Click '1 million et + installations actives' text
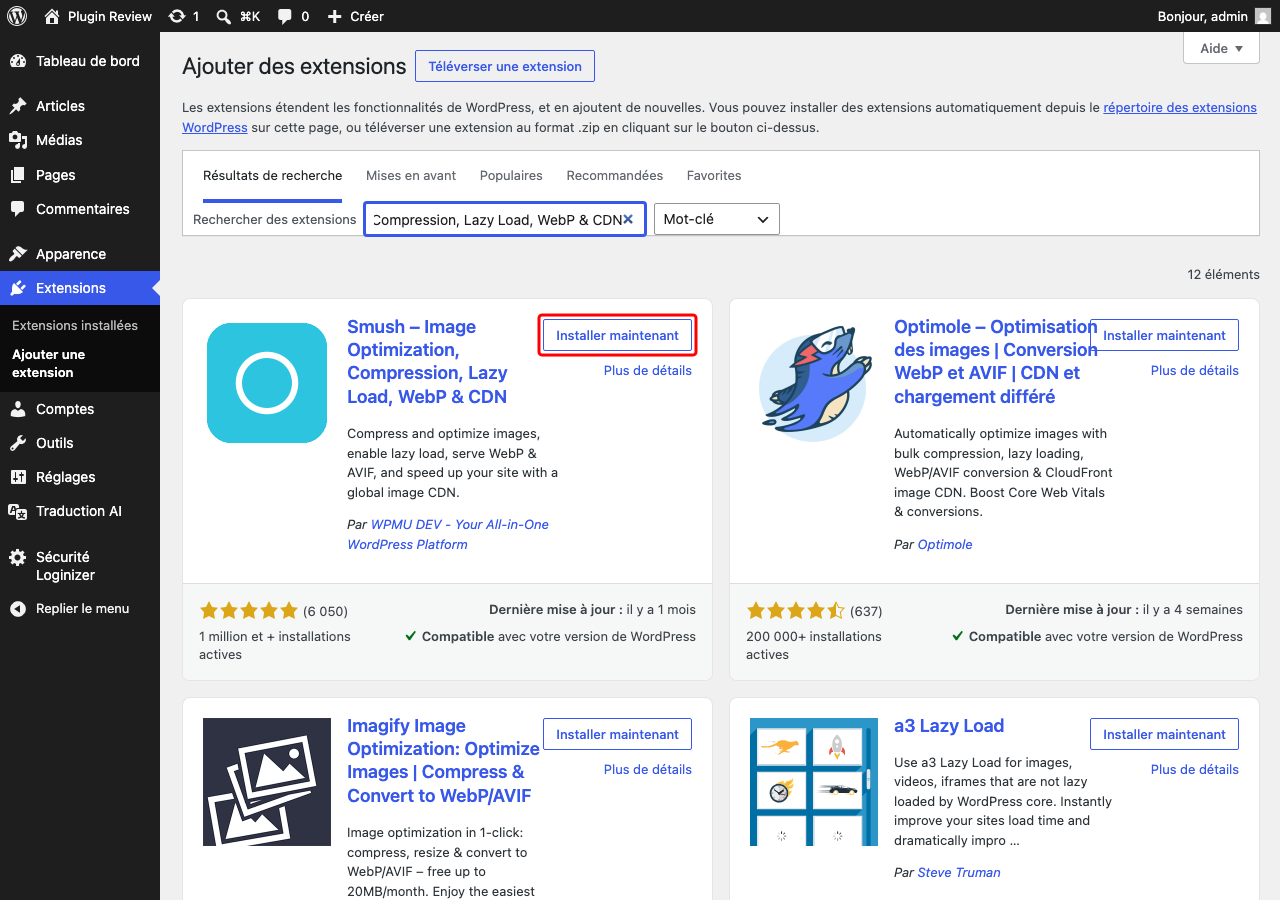Screen dimensions: 1280x900 click(275, 646)
